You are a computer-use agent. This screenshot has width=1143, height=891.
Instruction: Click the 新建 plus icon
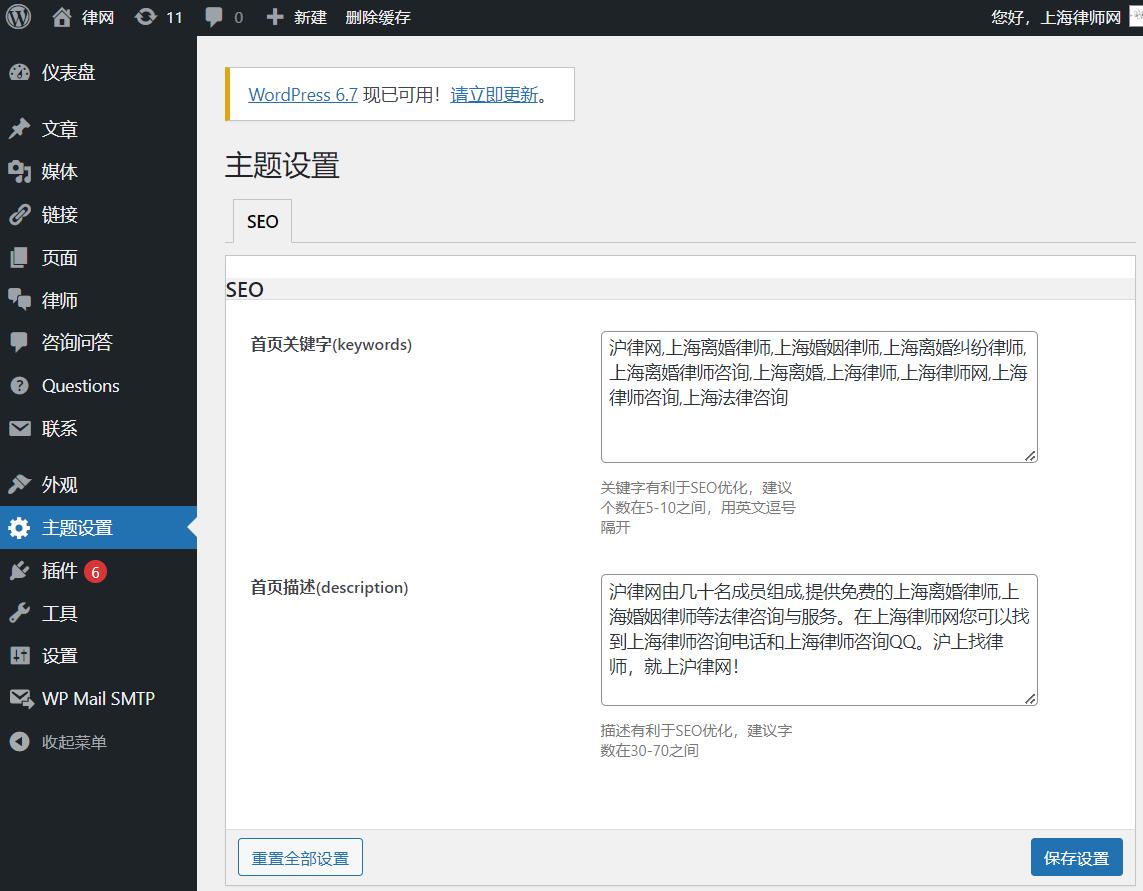[x=276, y=17]
